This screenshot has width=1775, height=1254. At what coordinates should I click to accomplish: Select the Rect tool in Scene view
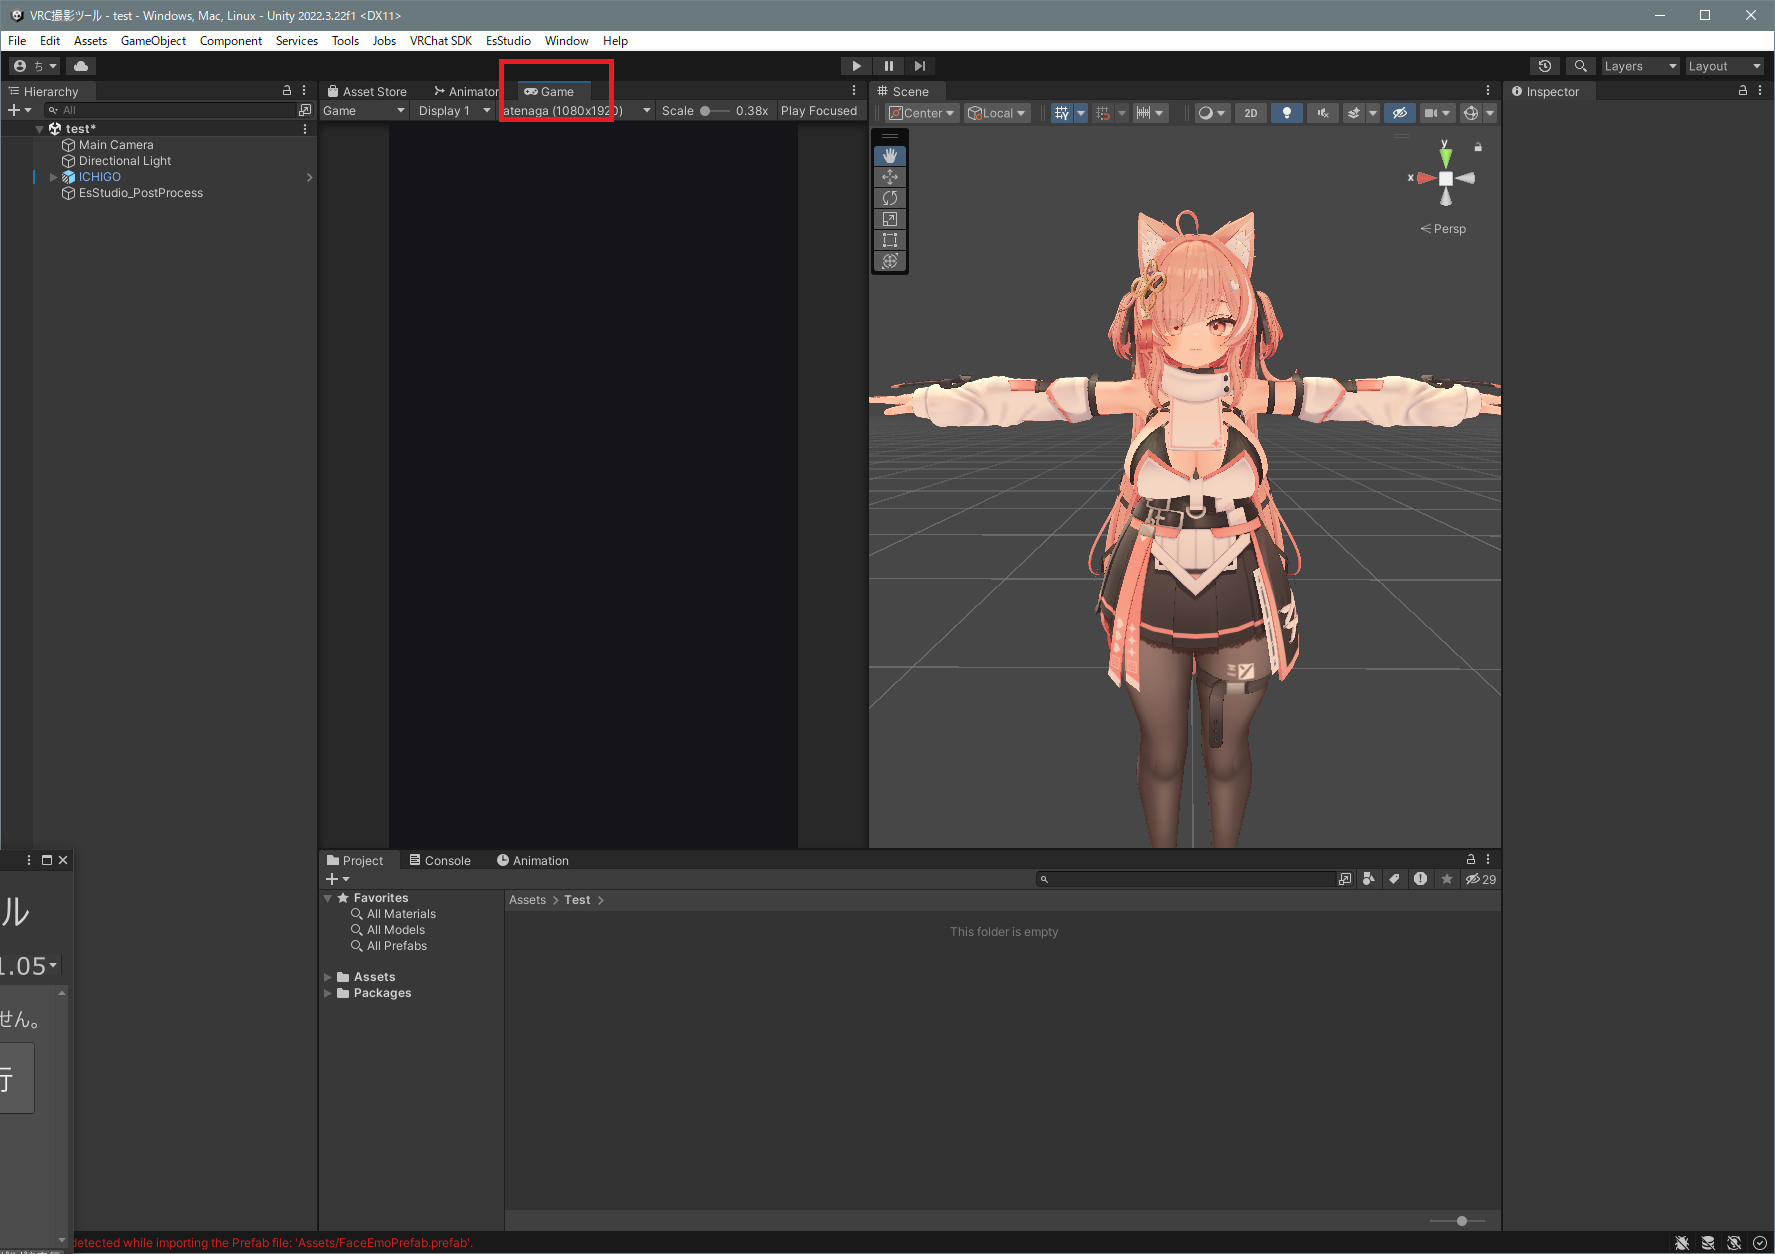point(889,240)
